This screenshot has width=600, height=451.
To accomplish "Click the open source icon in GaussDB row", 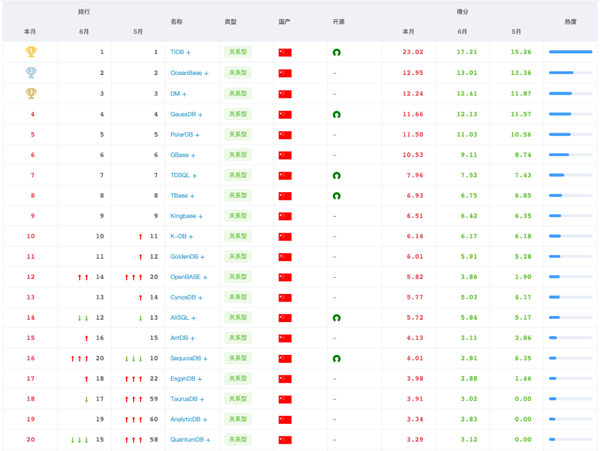I will point(337,114).
